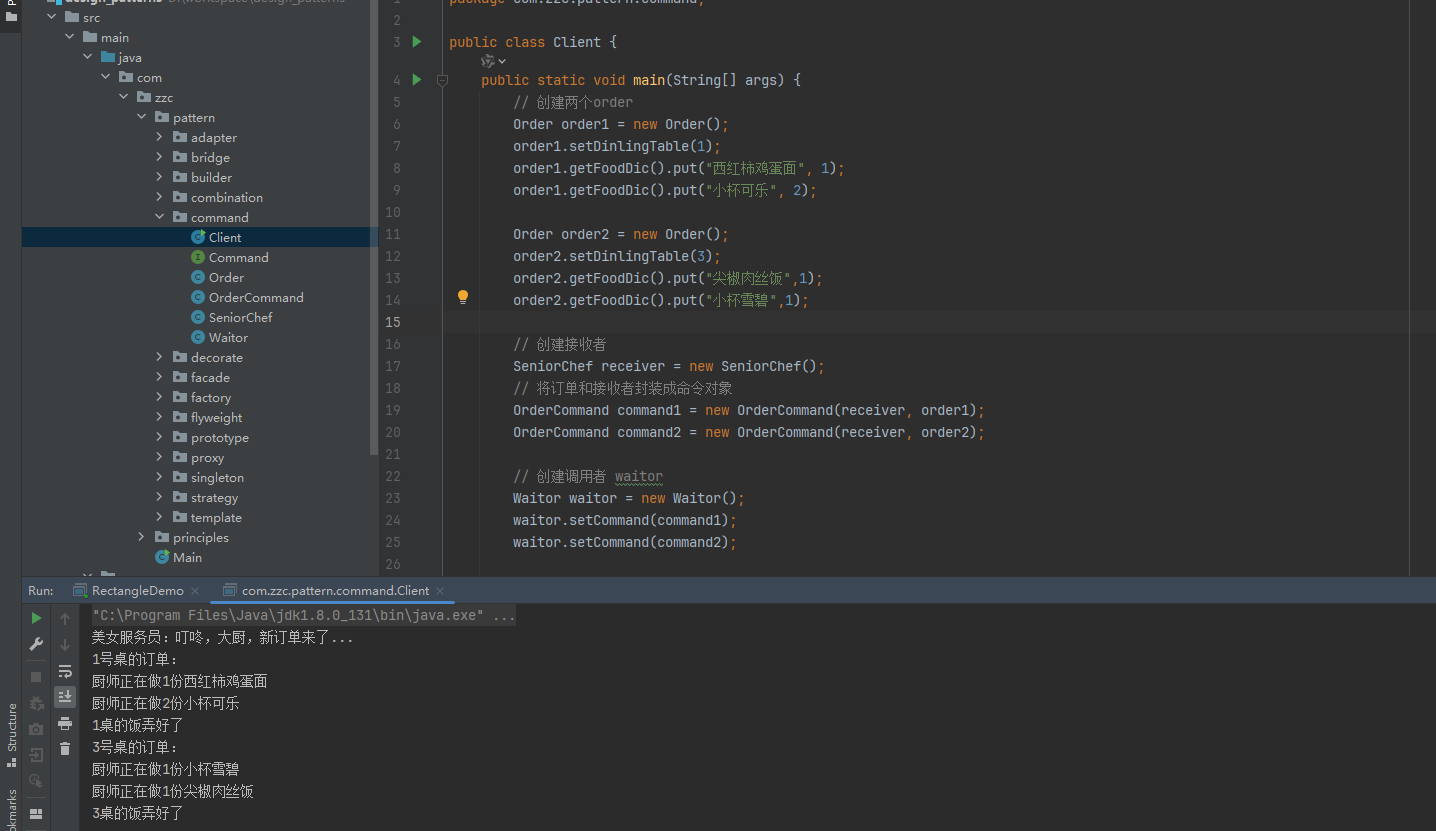Expand the principles package
Image resolution: width=1436 pixels, height=831 pixels.
[x=141, y=537]
